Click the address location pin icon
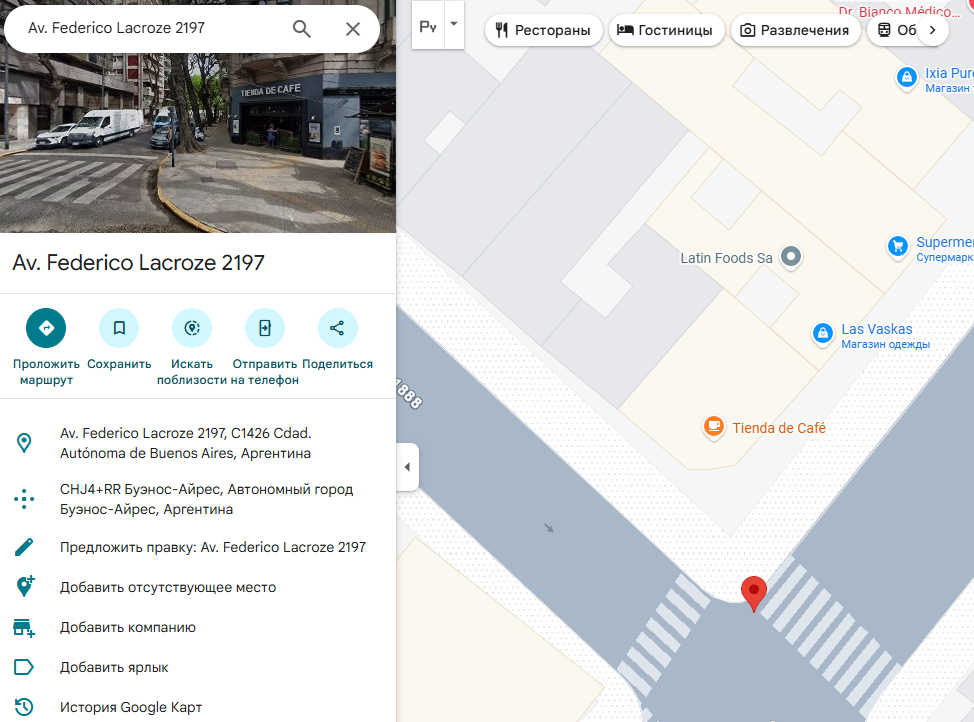 (24, 443)
